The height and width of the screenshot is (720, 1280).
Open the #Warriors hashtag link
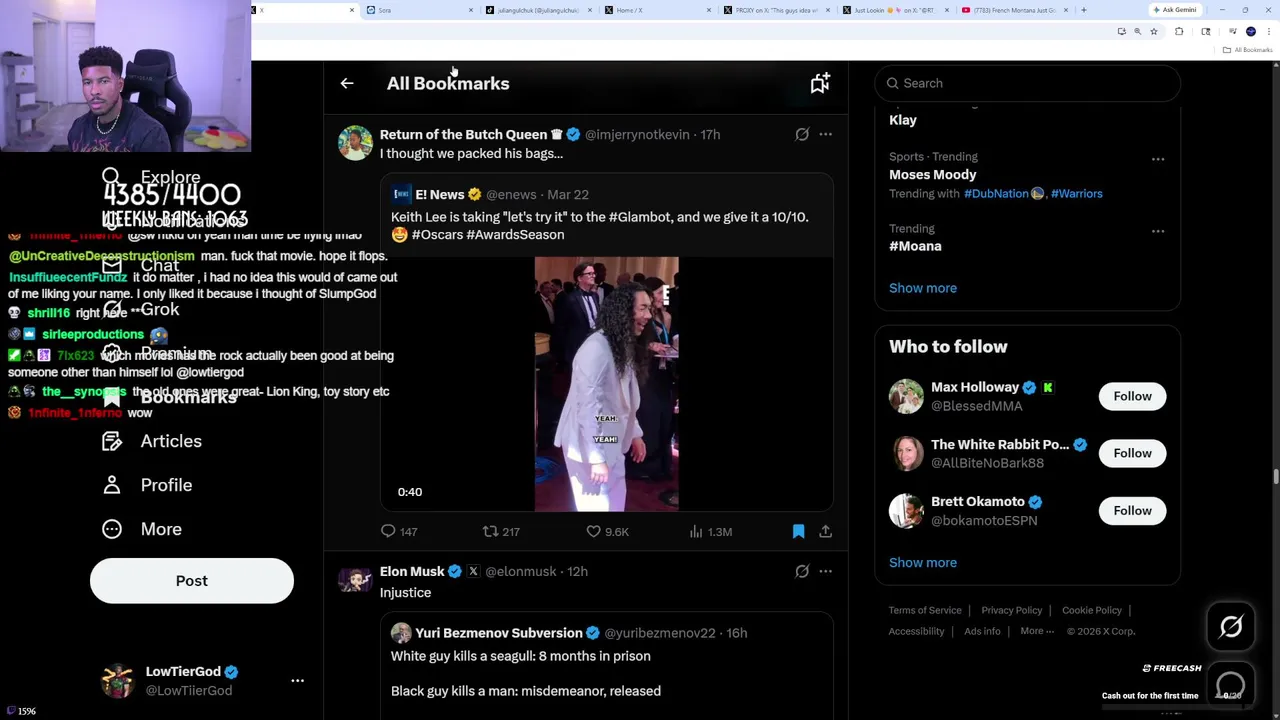click(x=1077, y=194)
